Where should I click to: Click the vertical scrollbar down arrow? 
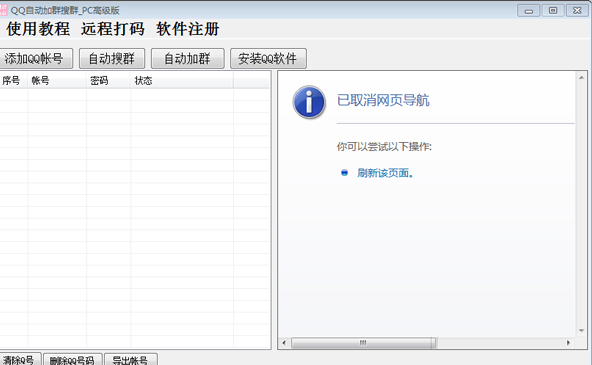581,331
